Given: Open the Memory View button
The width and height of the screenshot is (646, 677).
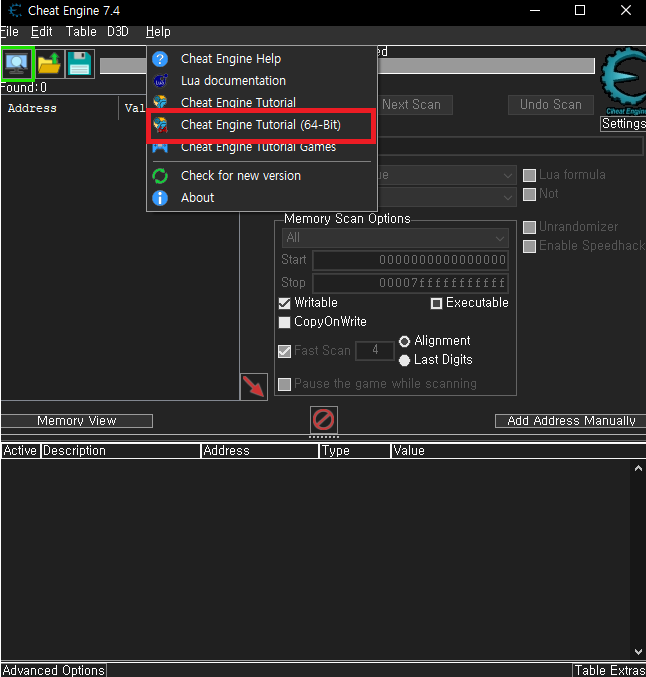Looking at the screenshot, I should (x=77, y=421).
